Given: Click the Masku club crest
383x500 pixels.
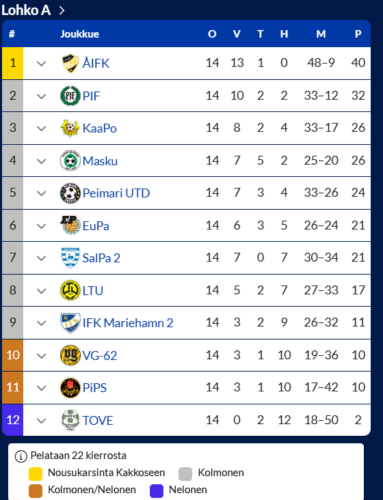Looking at the screenshot, I should point(70,161).
